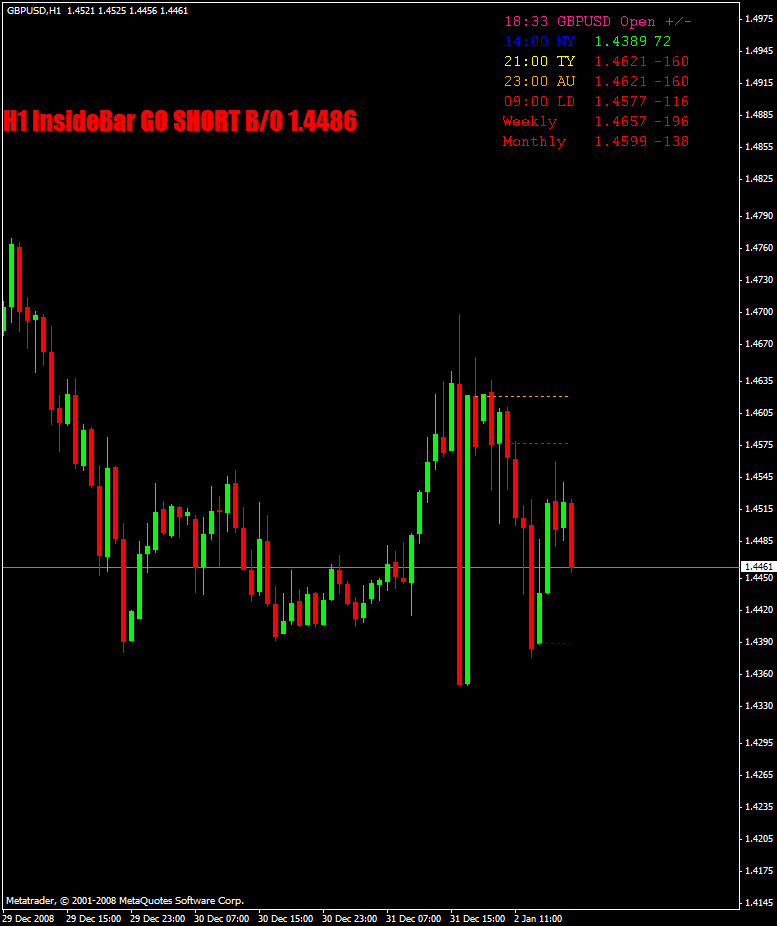Click the 1.4700 price scale label
The height and width of the screenshot is (926, 777).
(759, 312)
